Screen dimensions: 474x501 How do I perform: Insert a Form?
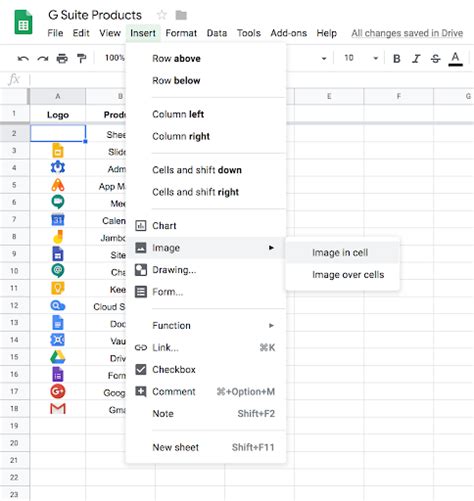[206, 292]
